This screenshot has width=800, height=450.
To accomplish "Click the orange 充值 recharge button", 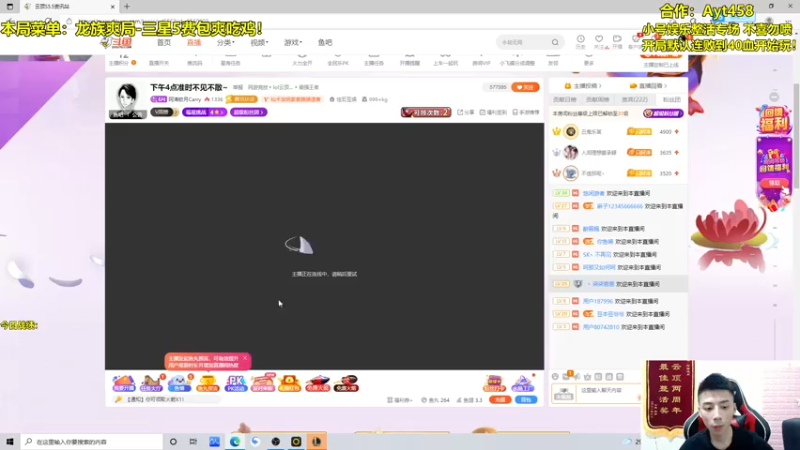I will [500, 400].
